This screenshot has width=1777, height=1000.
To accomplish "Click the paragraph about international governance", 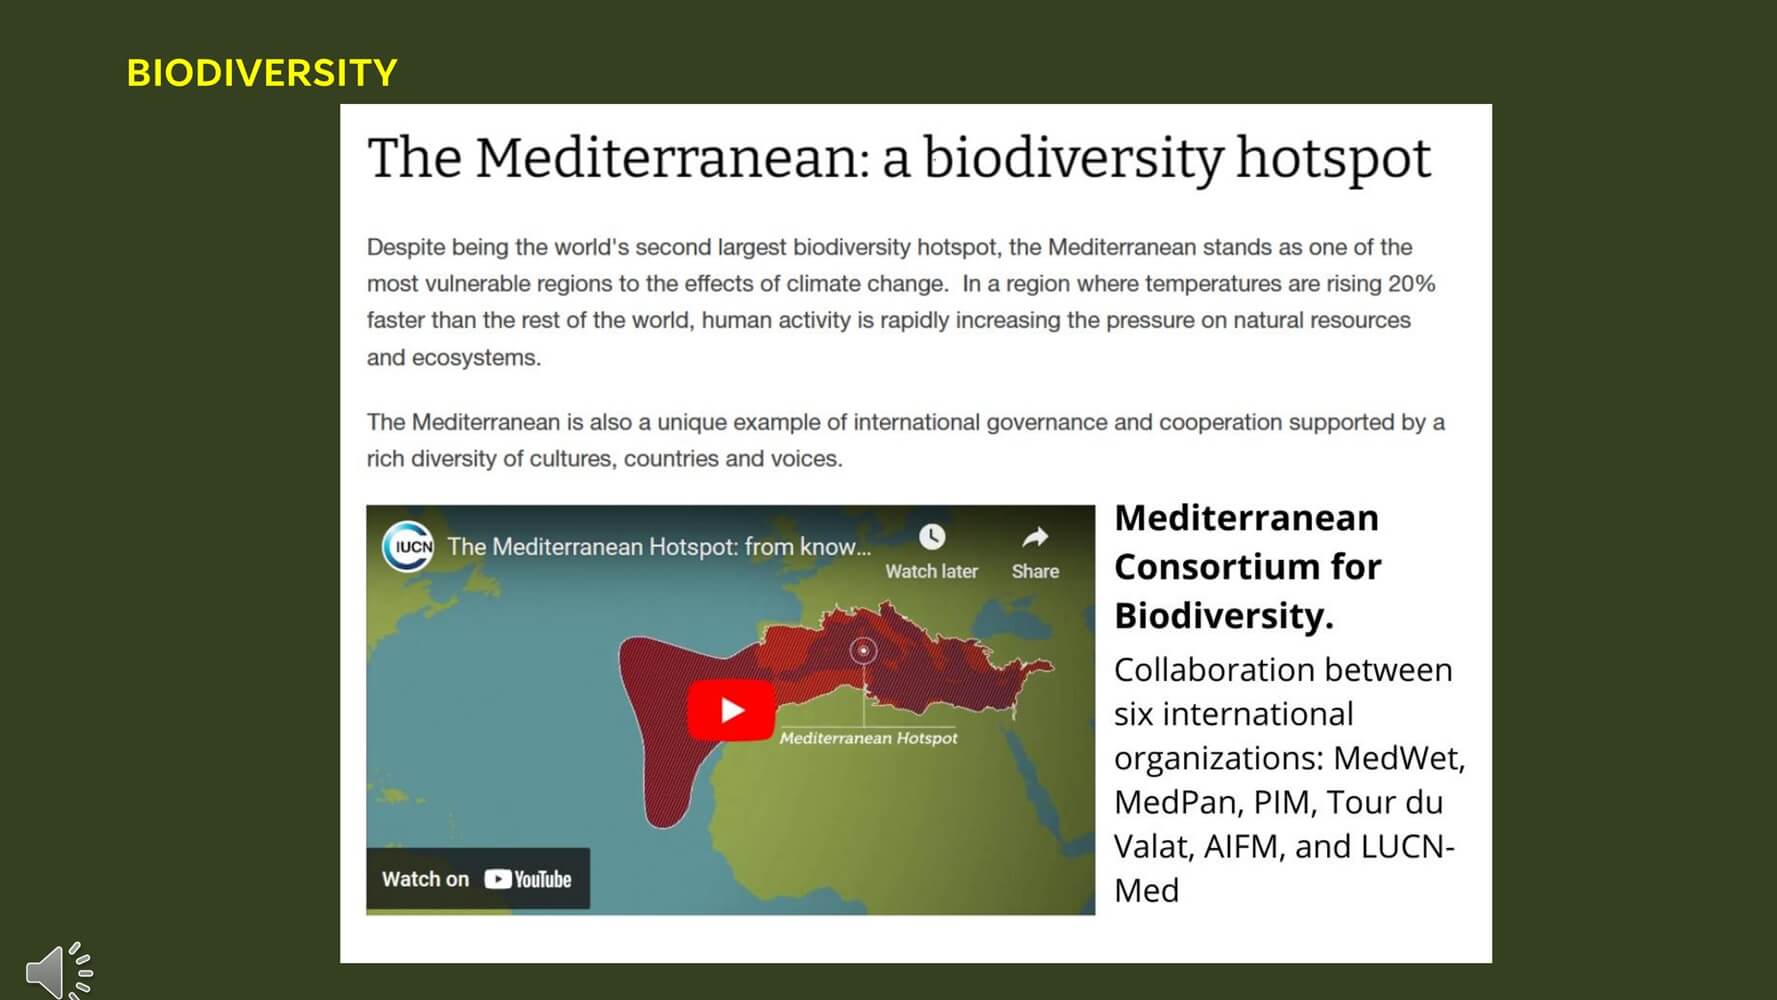I will pyautogui.click(x=905, y=440).
